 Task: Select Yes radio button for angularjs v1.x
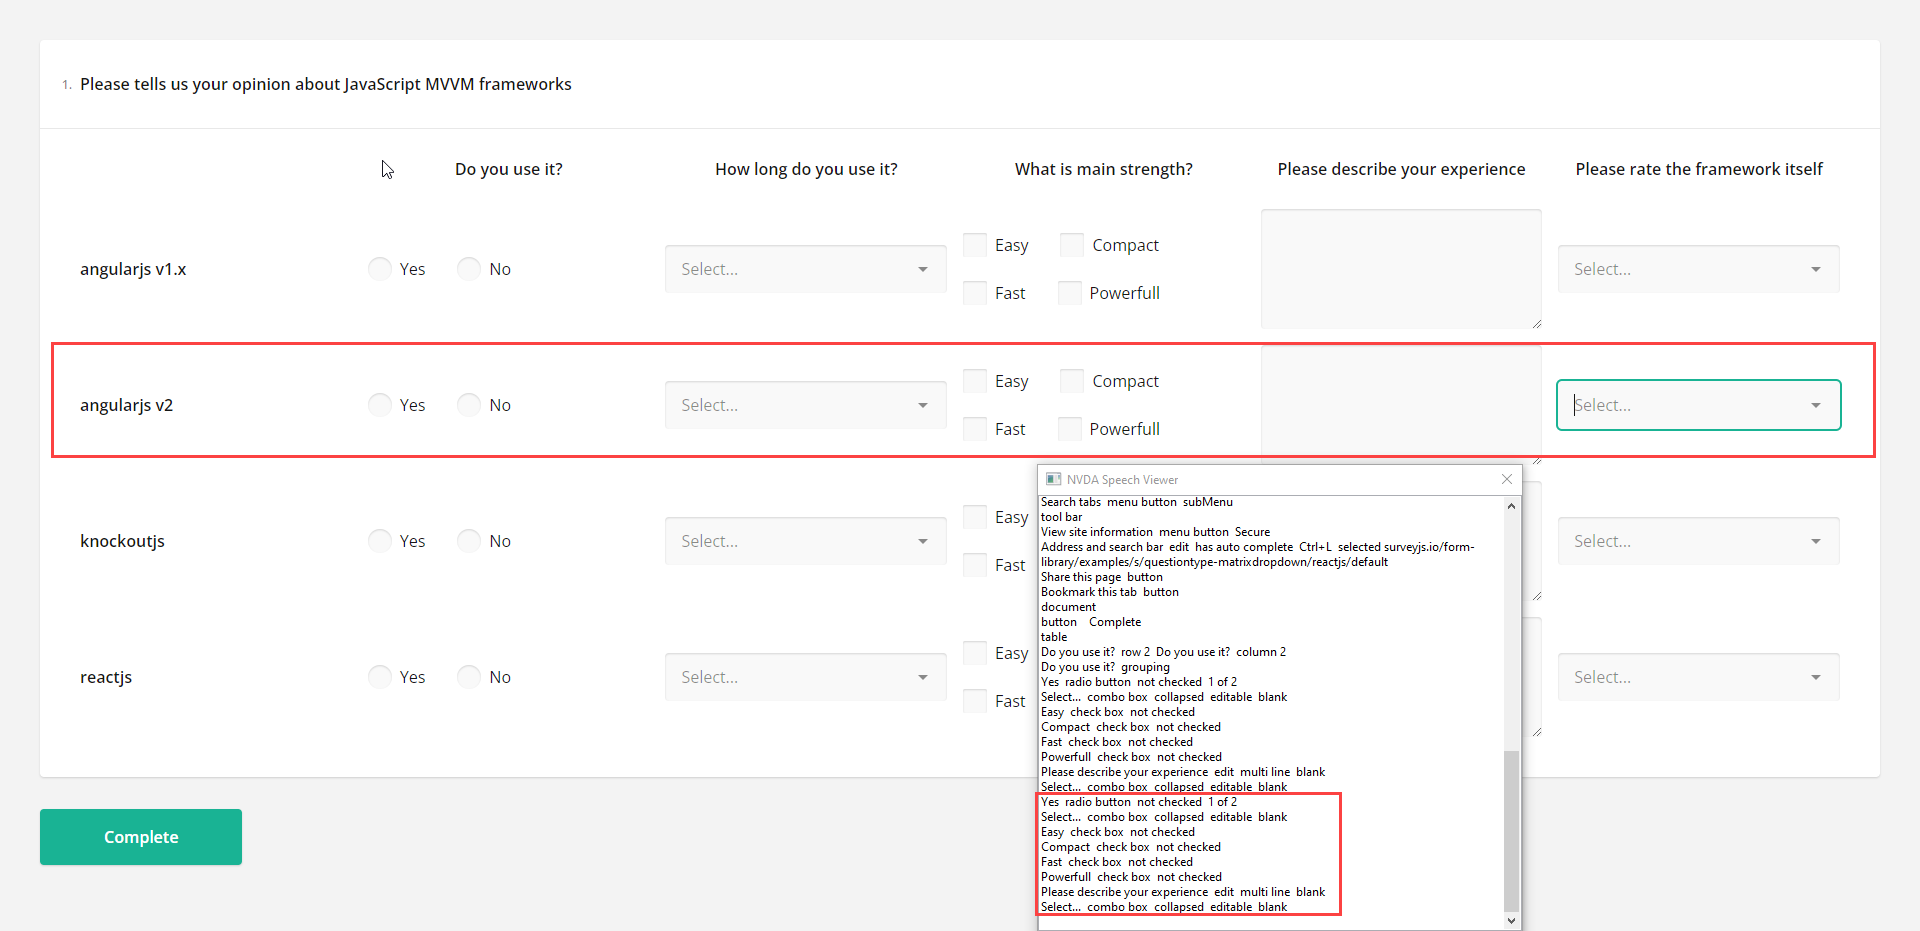(x=379, y=268)
